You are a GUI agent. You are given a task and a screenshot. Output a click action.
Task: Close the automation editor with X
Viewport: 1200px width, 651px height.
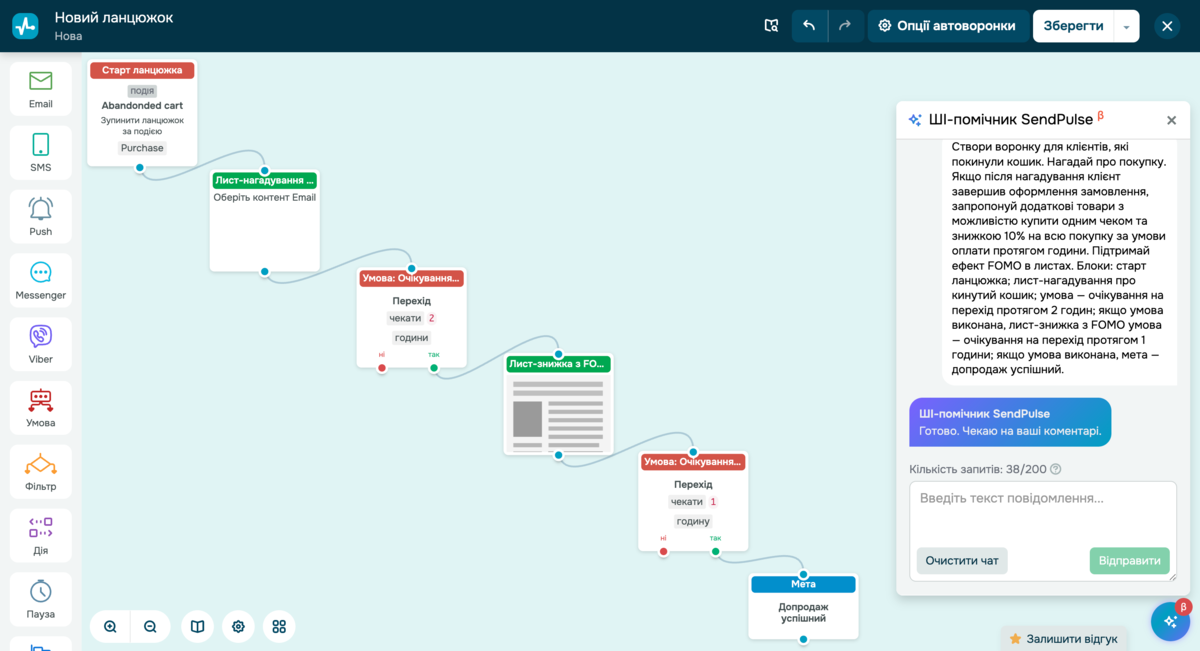click(1167, 26)
